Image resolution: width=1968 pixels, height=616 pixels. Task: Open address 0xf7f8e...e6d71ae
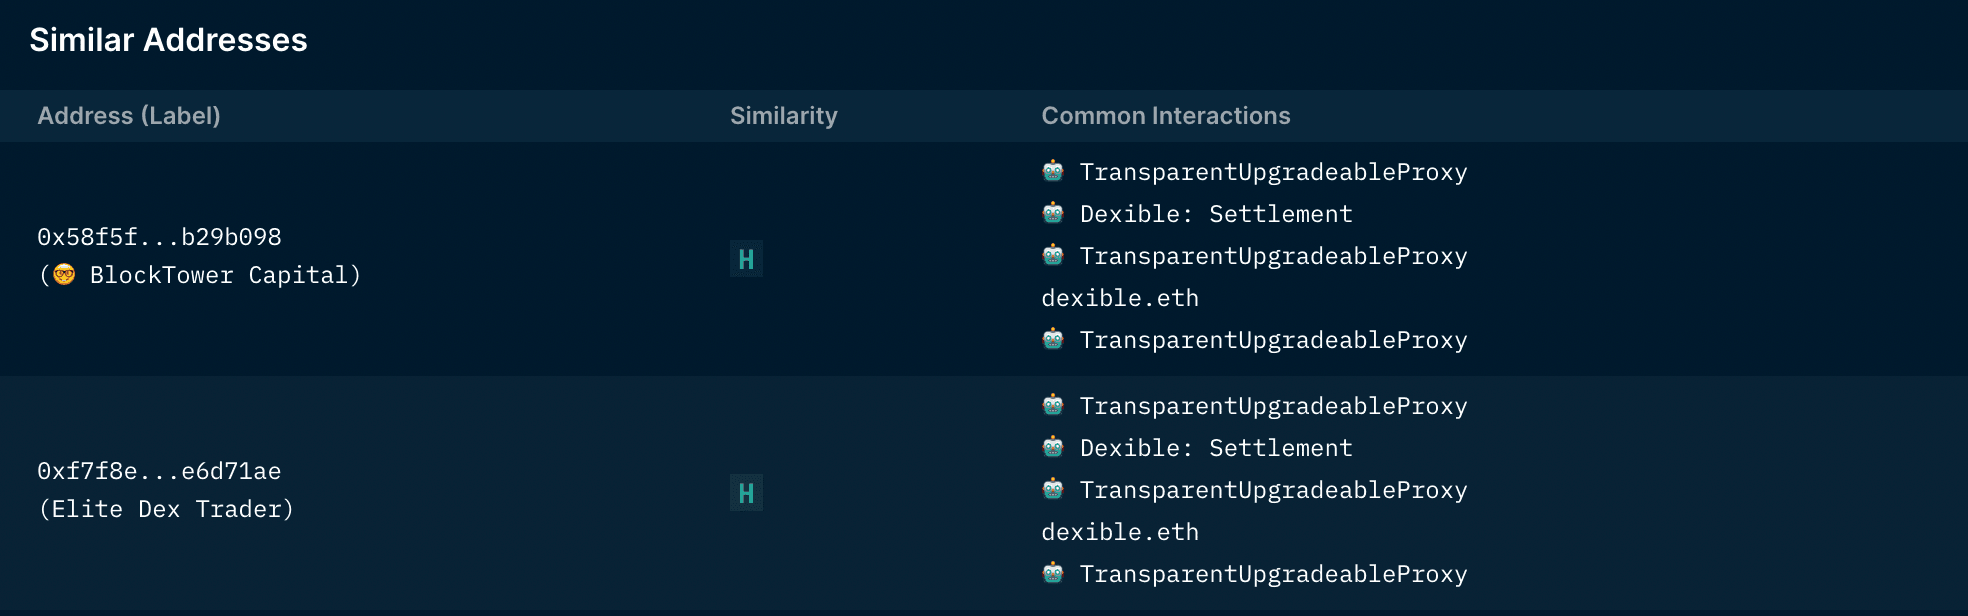coord(159,471)
